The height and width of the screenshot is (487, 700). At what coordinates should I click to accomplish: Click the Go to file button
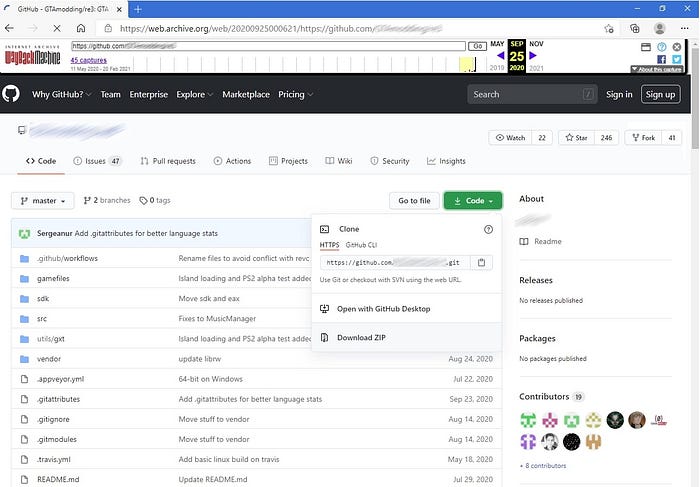[414, 201]
